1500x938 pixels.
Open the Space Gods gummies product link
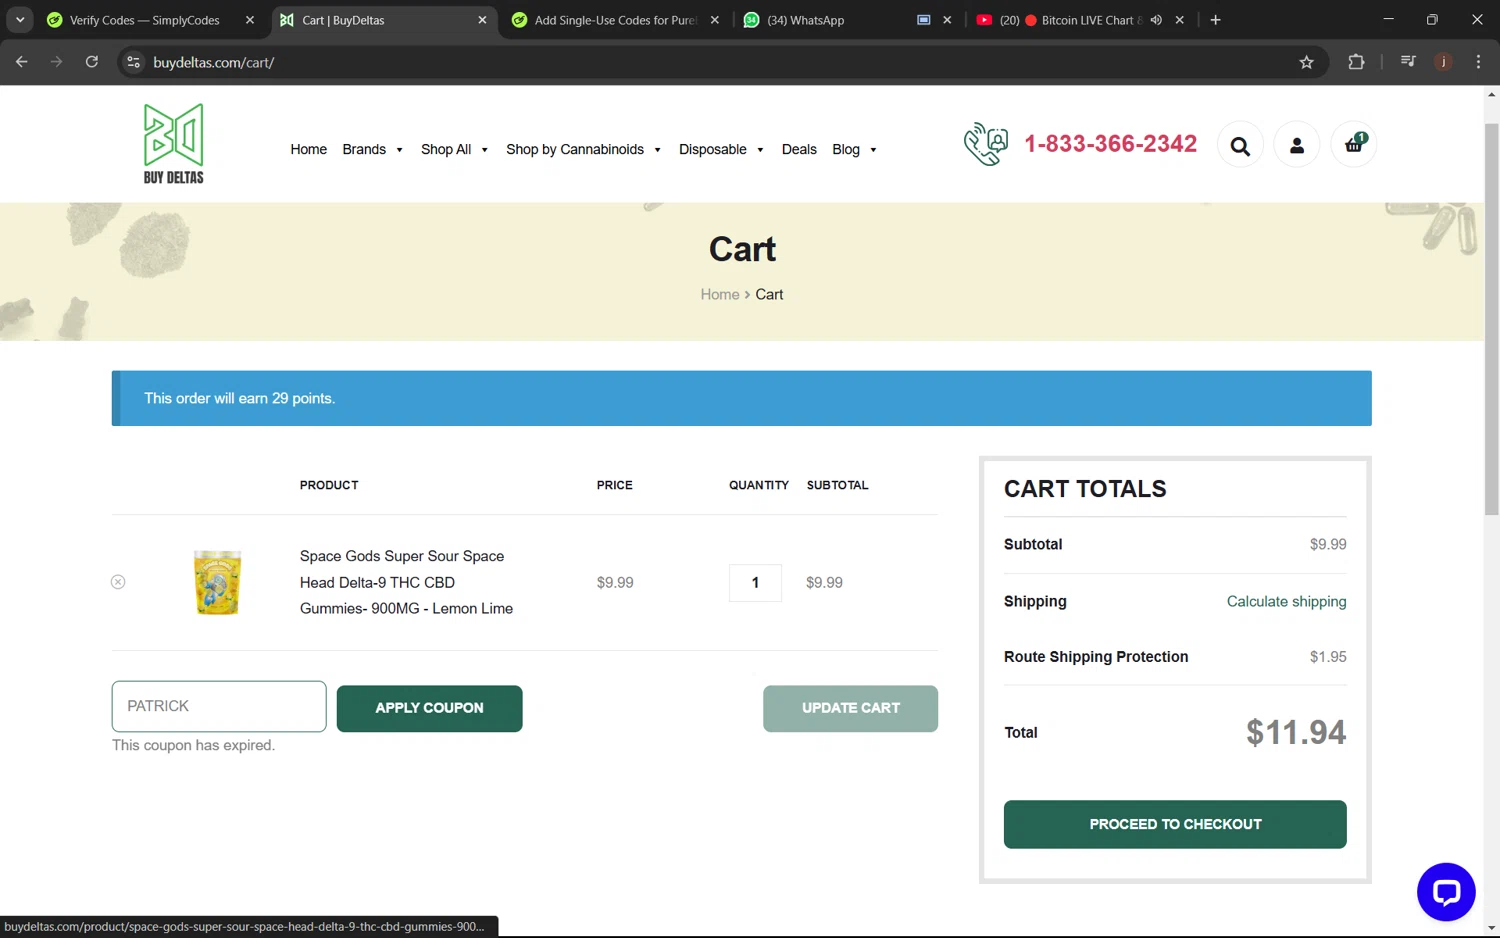pos(406,582)
